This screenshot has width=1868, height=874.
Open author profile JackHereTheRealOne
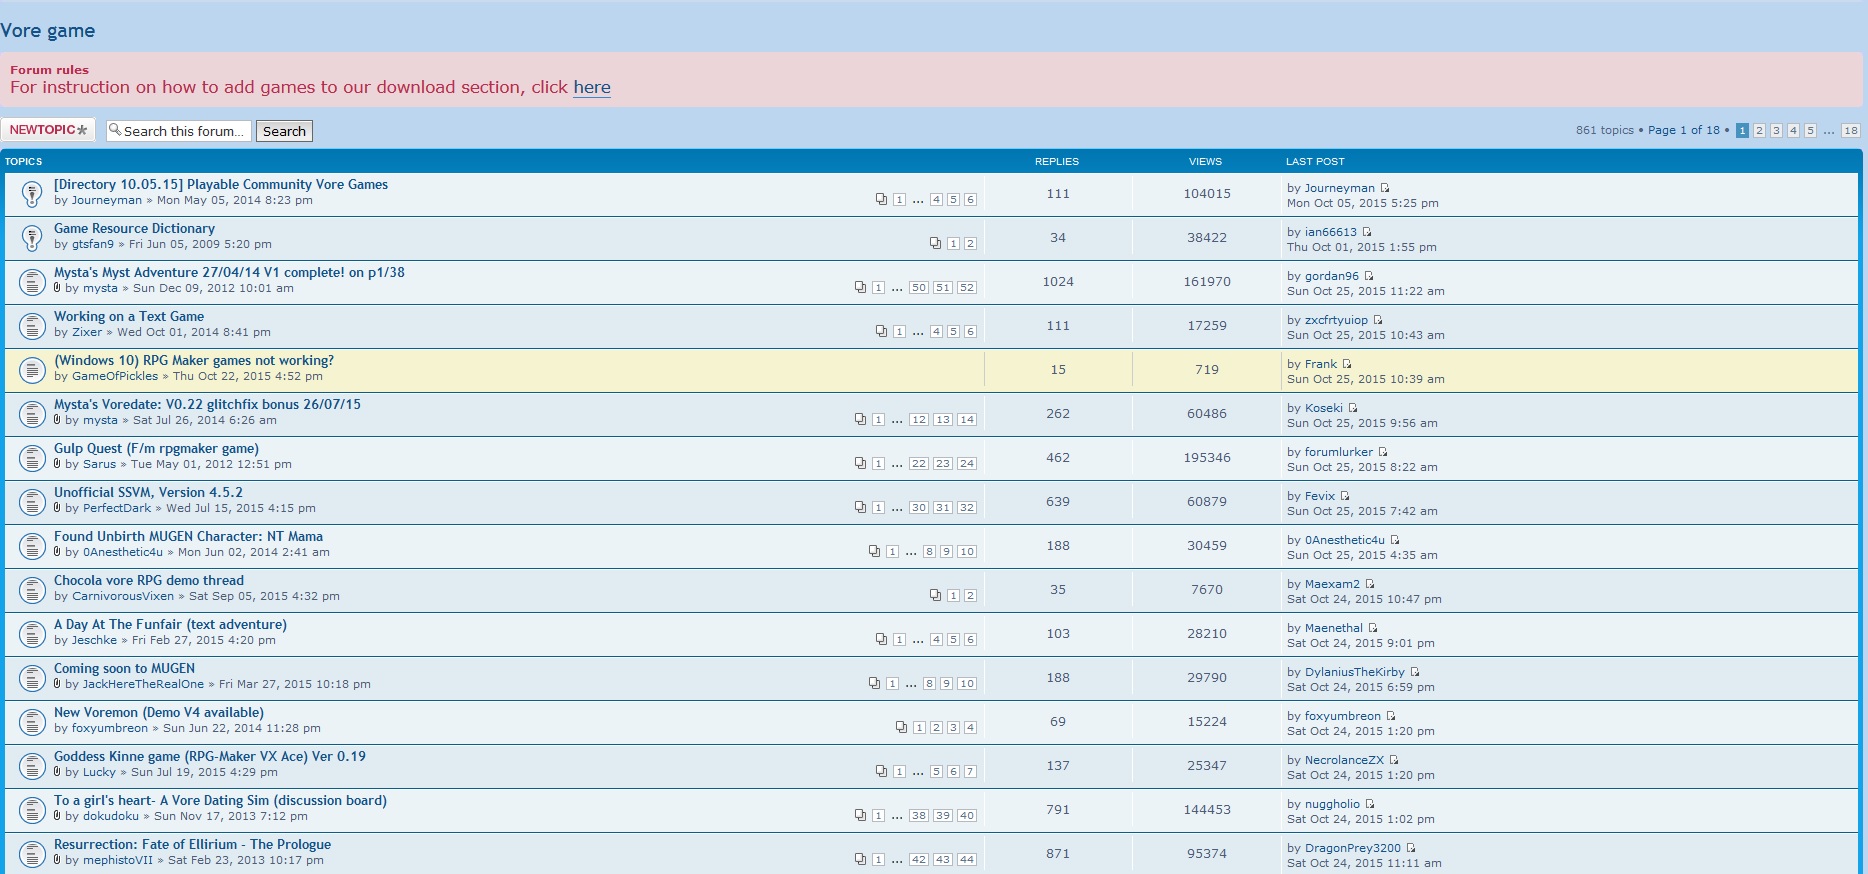[x=143, y=684]
